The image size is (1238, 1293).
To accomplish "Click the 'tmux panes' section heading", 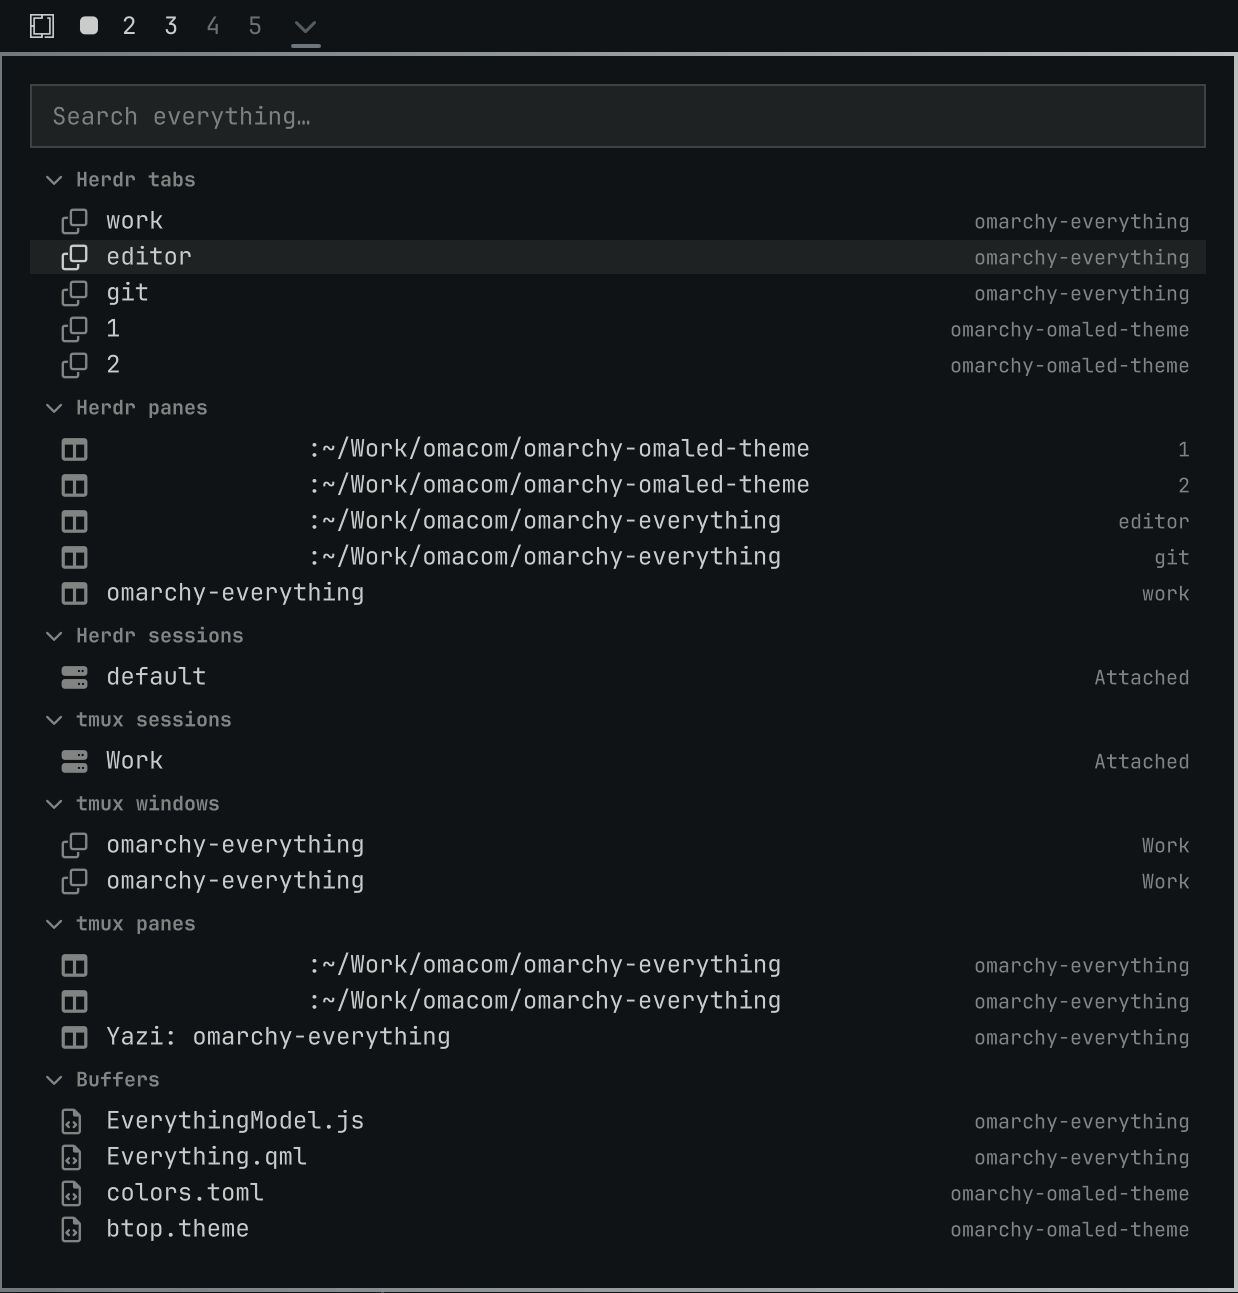I will point(136,924).
